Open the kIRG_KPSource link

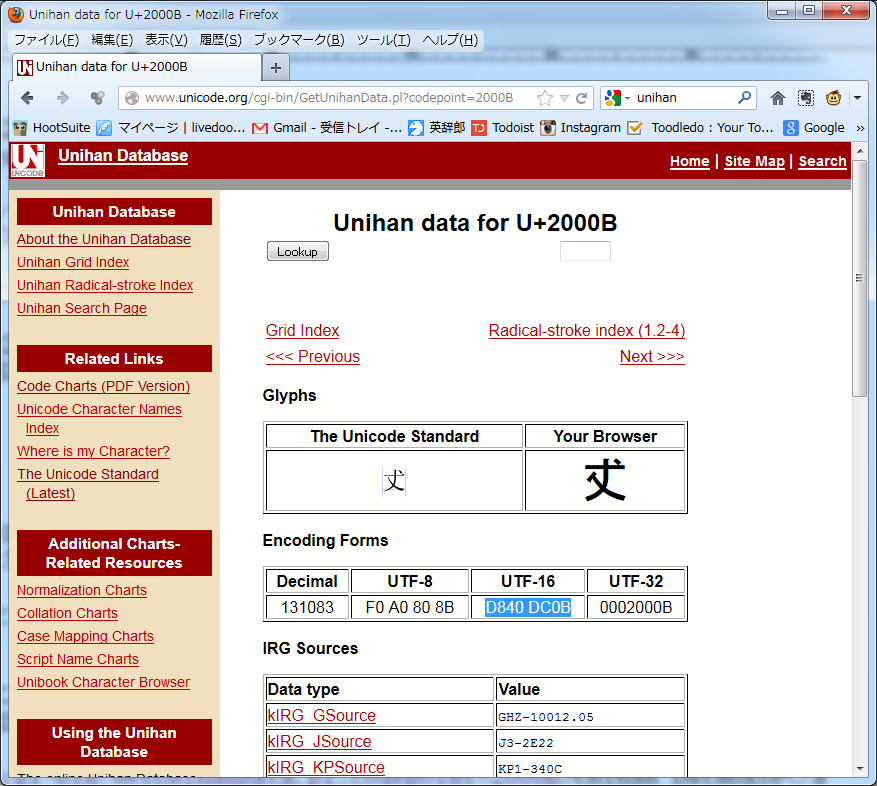[x=326, y=768]
